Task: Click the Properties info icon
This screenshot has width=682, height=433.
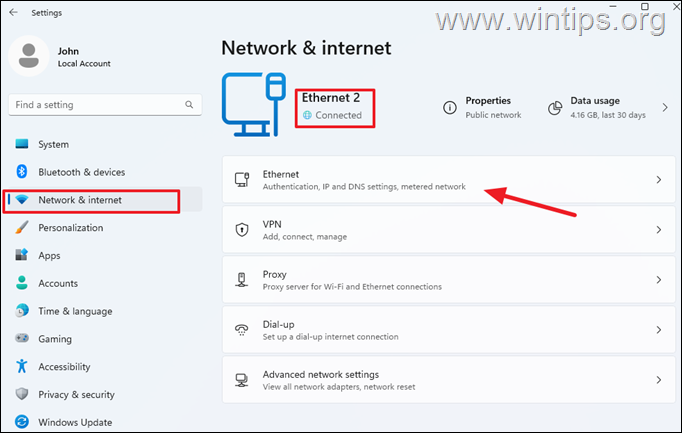Action: 449,107
